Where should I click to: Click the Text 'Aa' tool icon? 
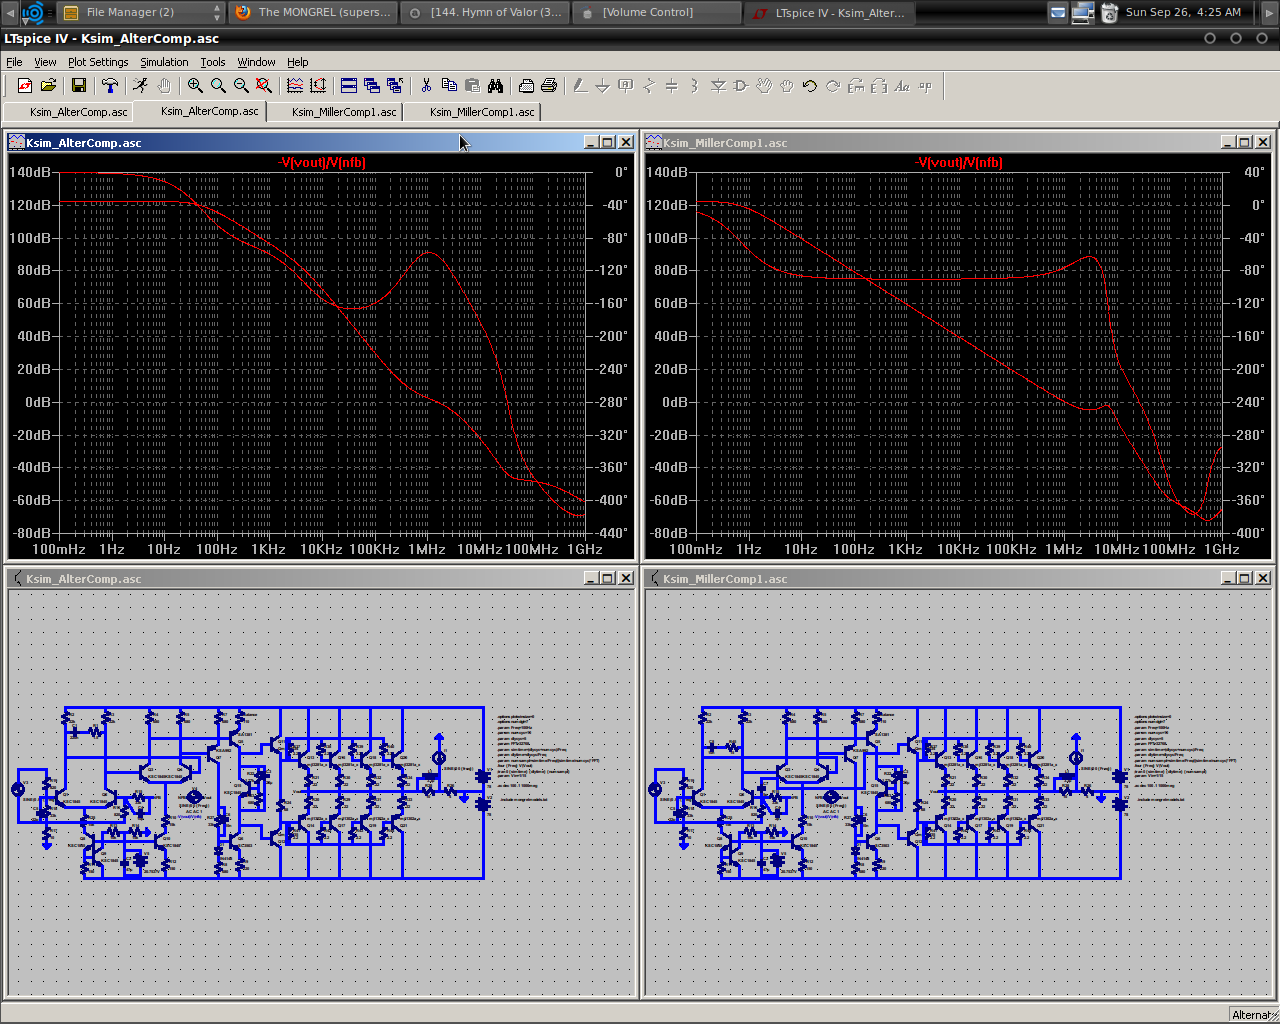click(902, 86)
